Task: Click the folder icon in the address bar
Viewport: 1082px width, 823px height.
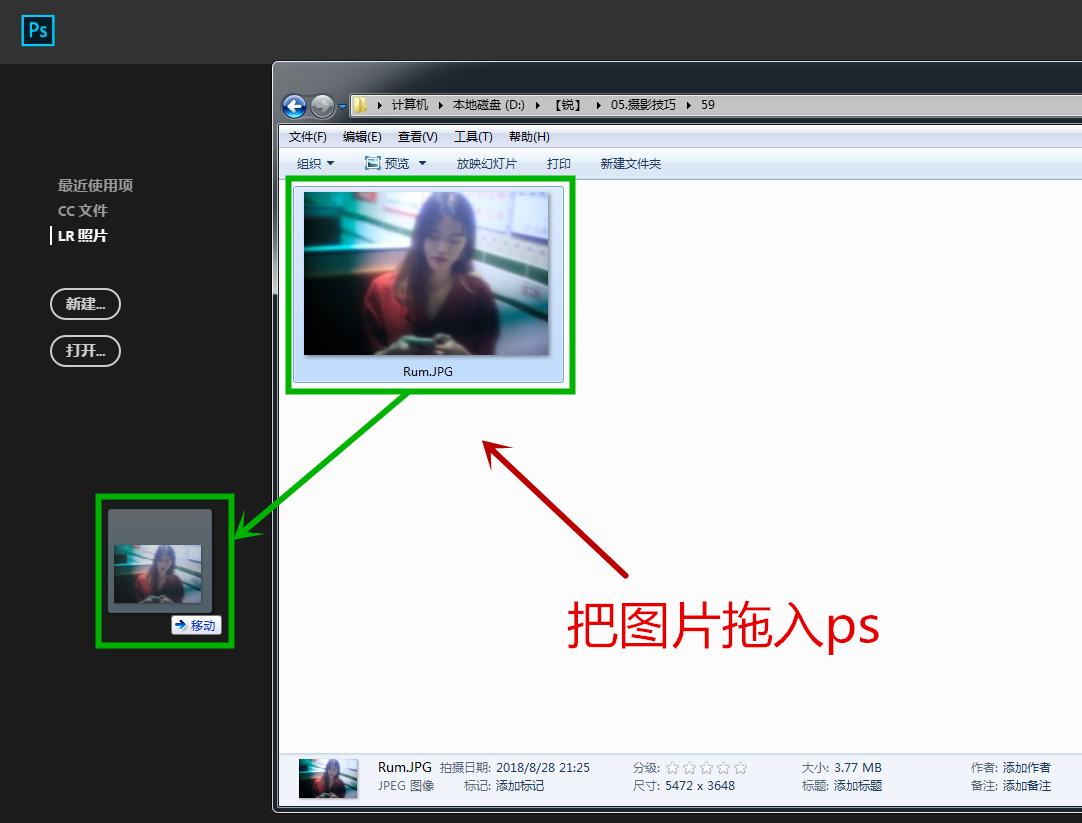Action: [x=360, y=104]
